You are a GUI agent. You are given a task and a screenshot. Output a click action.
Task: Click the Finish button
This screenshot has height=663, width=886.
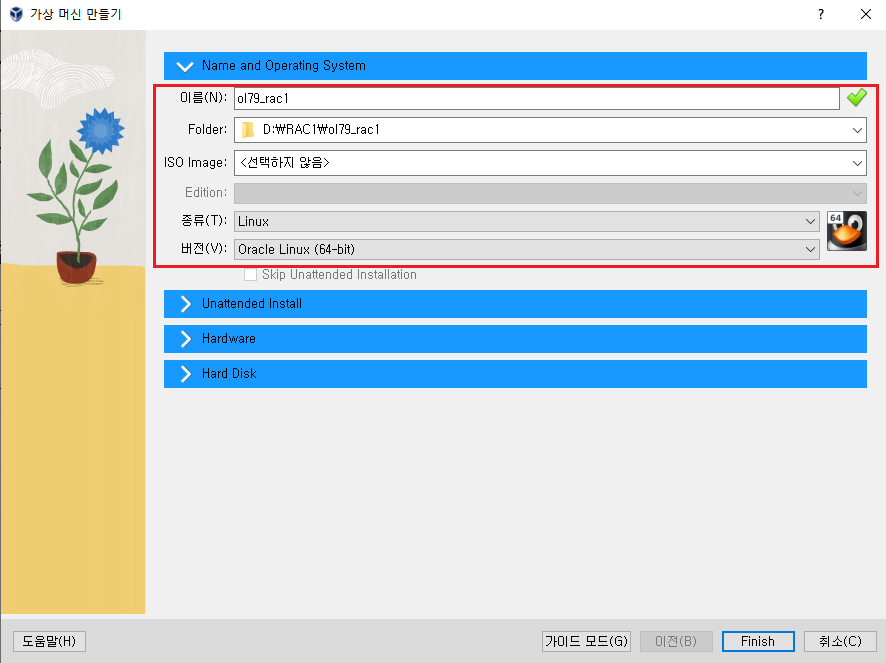[x=758, y=641]
